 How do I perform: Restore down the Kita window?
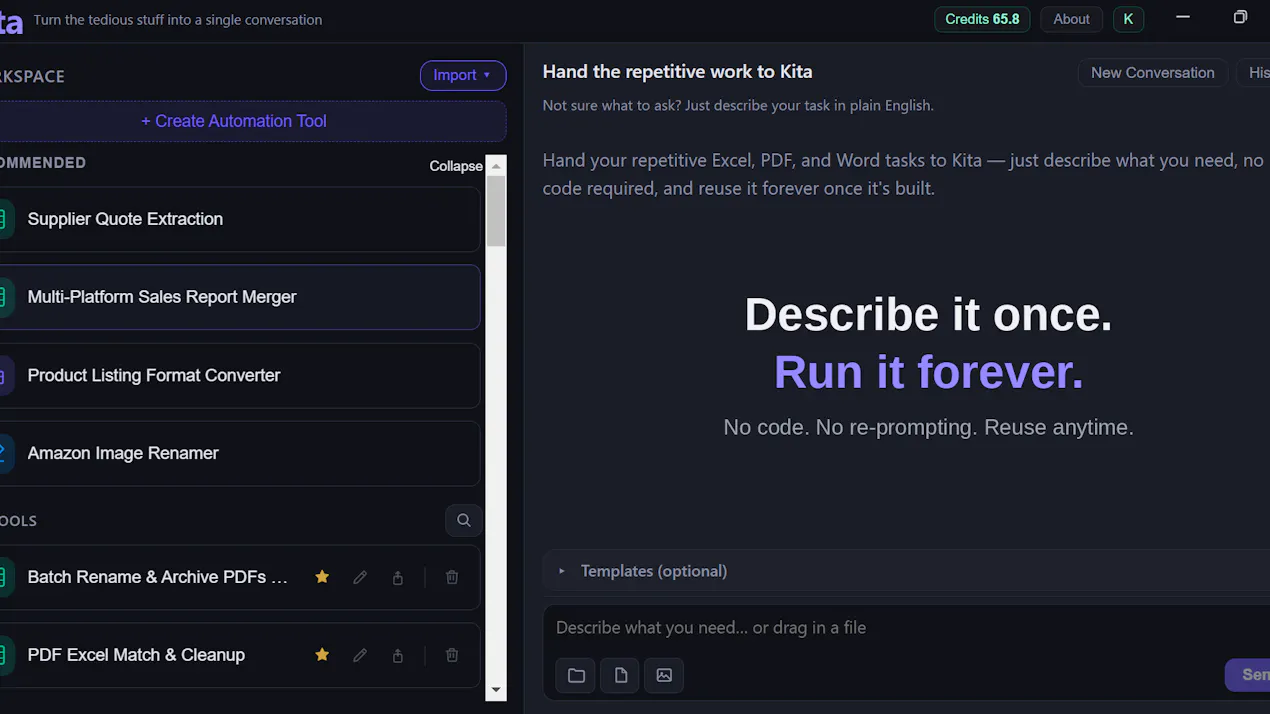click(1240, 17)
